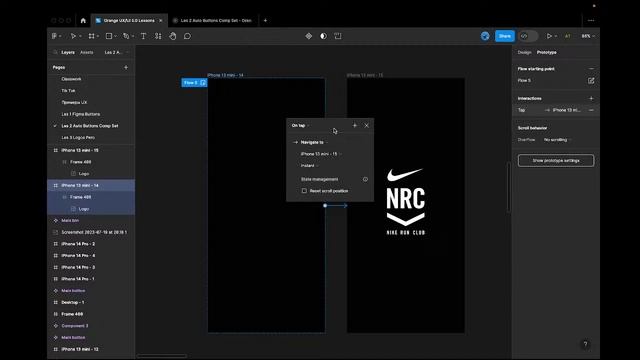Click Show prototype settings button

(x=556, y=160)
